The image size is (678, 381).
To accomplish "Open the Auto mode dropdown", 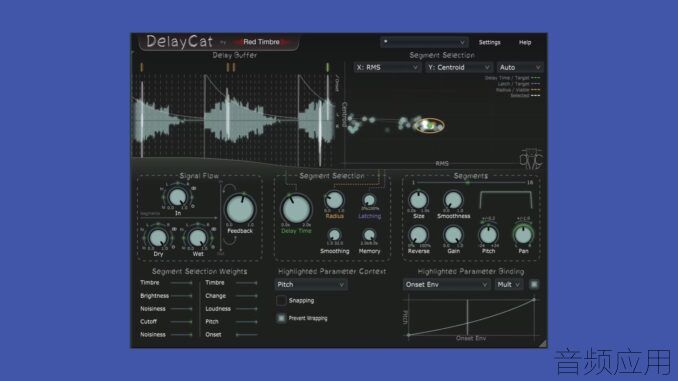I will [x=519, y=67].
